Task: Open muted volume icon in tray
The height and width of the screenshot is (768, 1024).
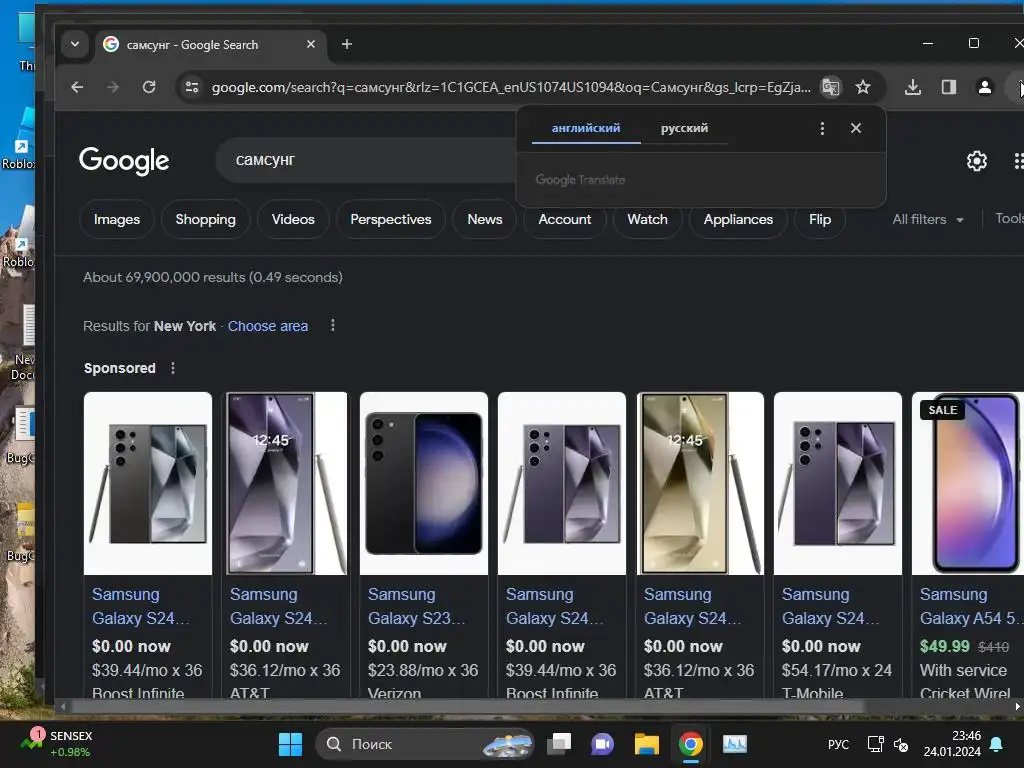Action: coord(901,744)
